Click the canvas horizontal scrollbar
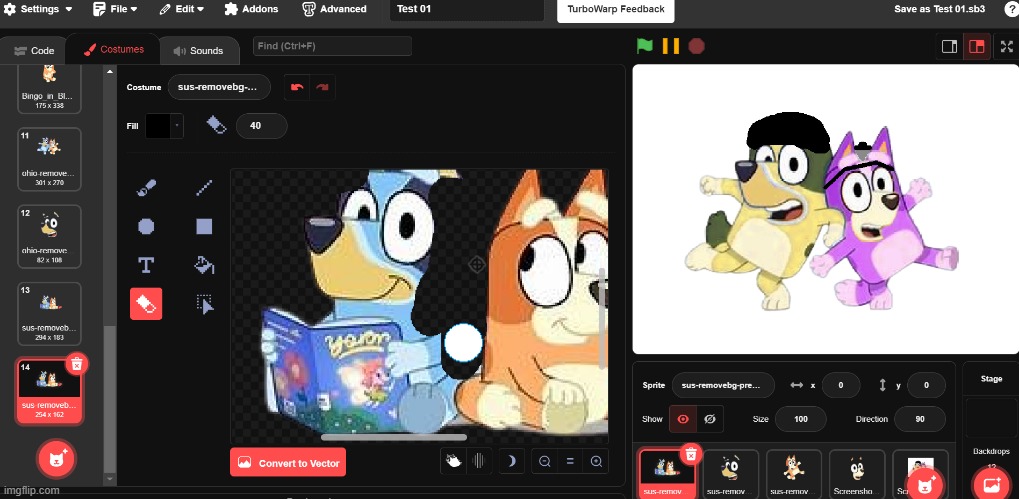This screenshot has height=499, width=1019. (x=394, y=437)
